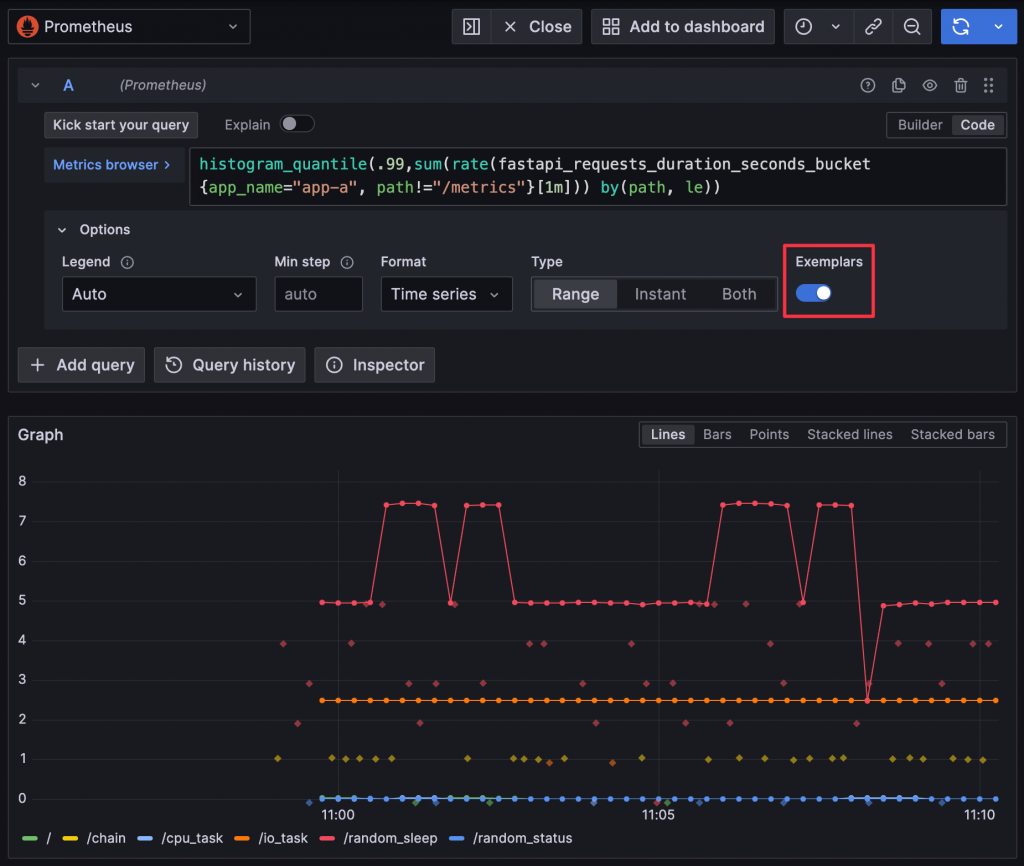Expand the time picker dropdown chevron

pyautogui.click(x=836, y=27)
